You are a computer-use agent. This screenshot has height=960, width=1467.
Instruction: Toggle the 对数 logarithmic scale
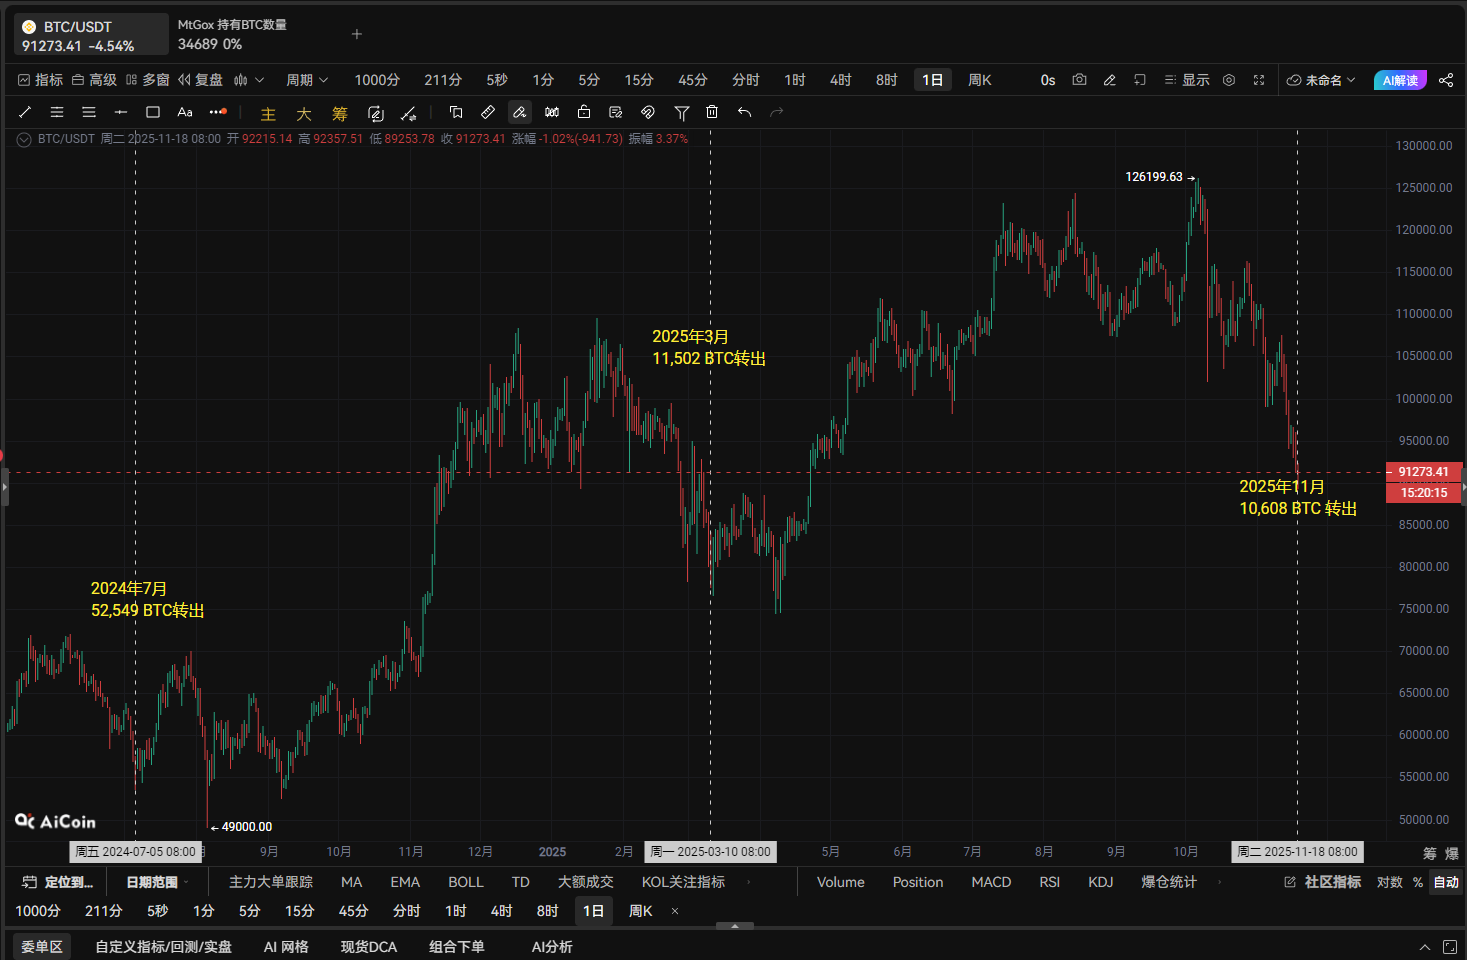[1389, 882]
